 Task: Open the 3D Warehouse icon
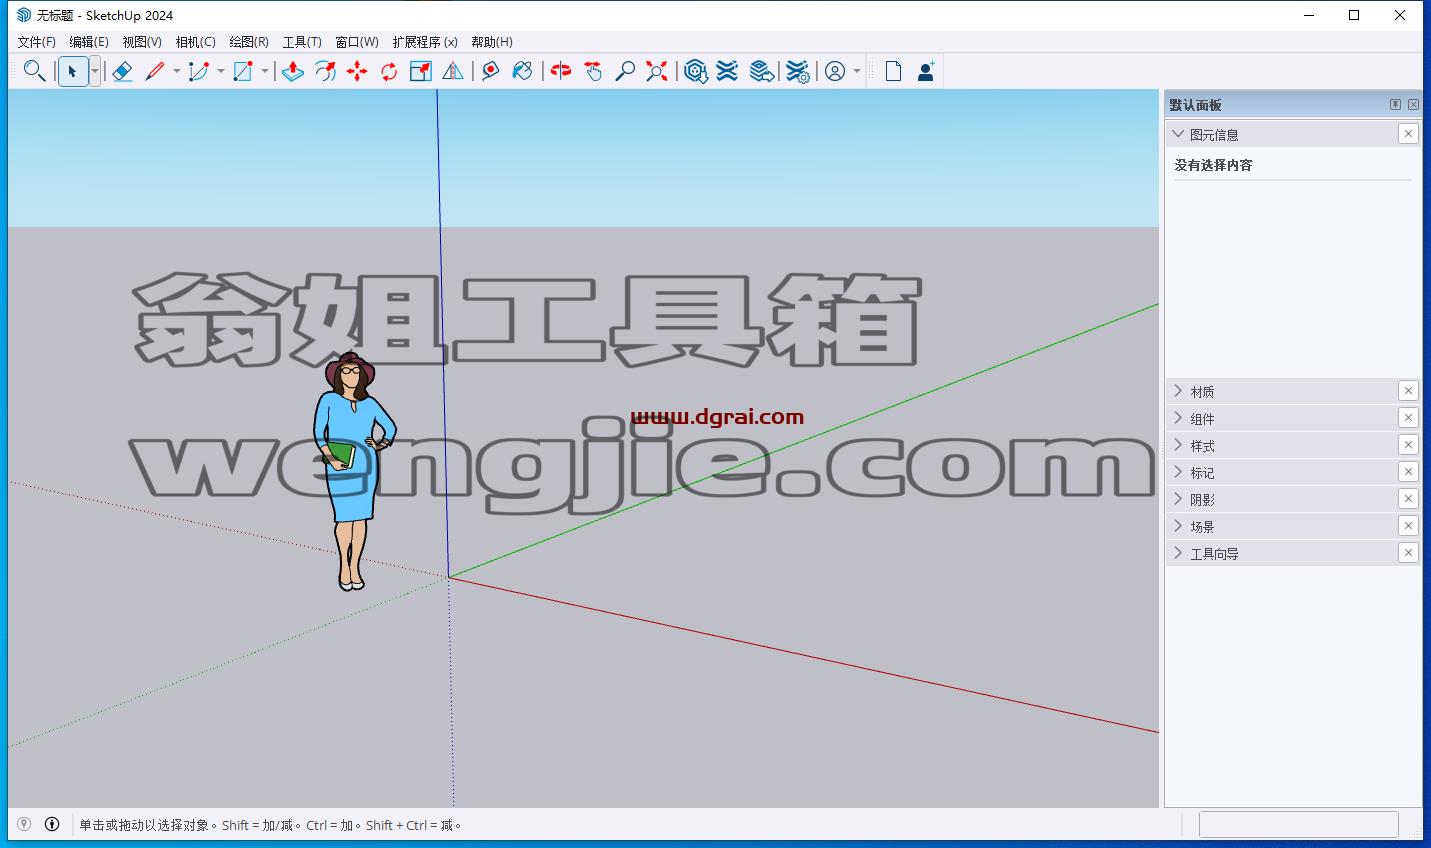click(696, 71)
